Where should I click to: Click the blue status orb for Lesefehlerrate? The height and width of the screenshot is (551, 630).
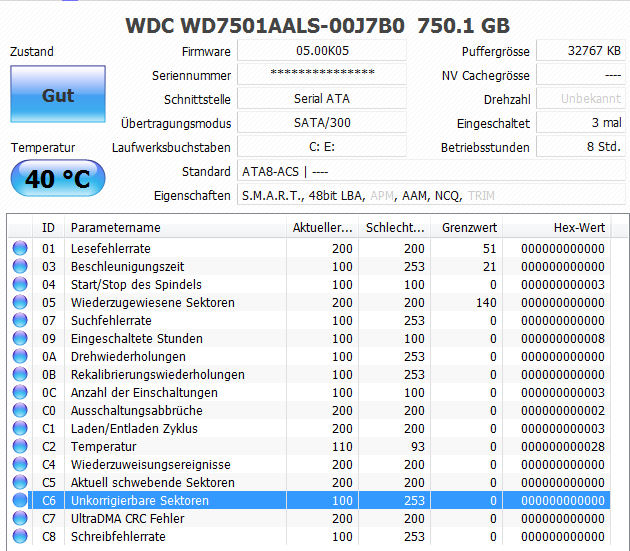[20, 248]
